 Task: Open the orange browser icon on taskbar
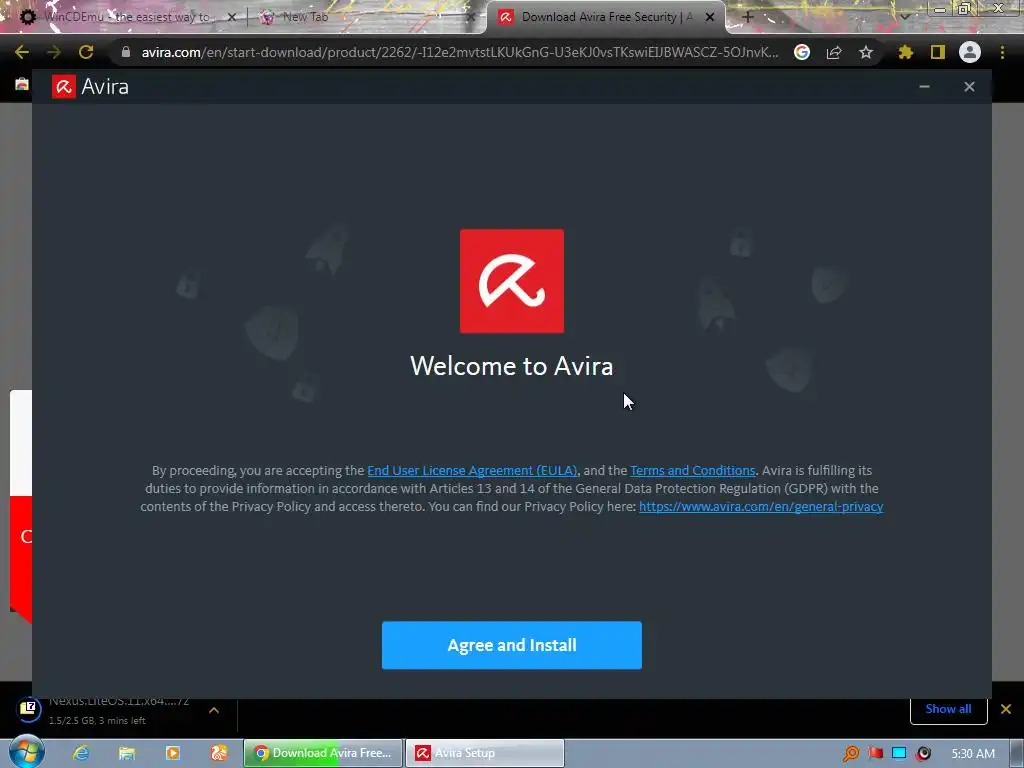coord(219,753)
